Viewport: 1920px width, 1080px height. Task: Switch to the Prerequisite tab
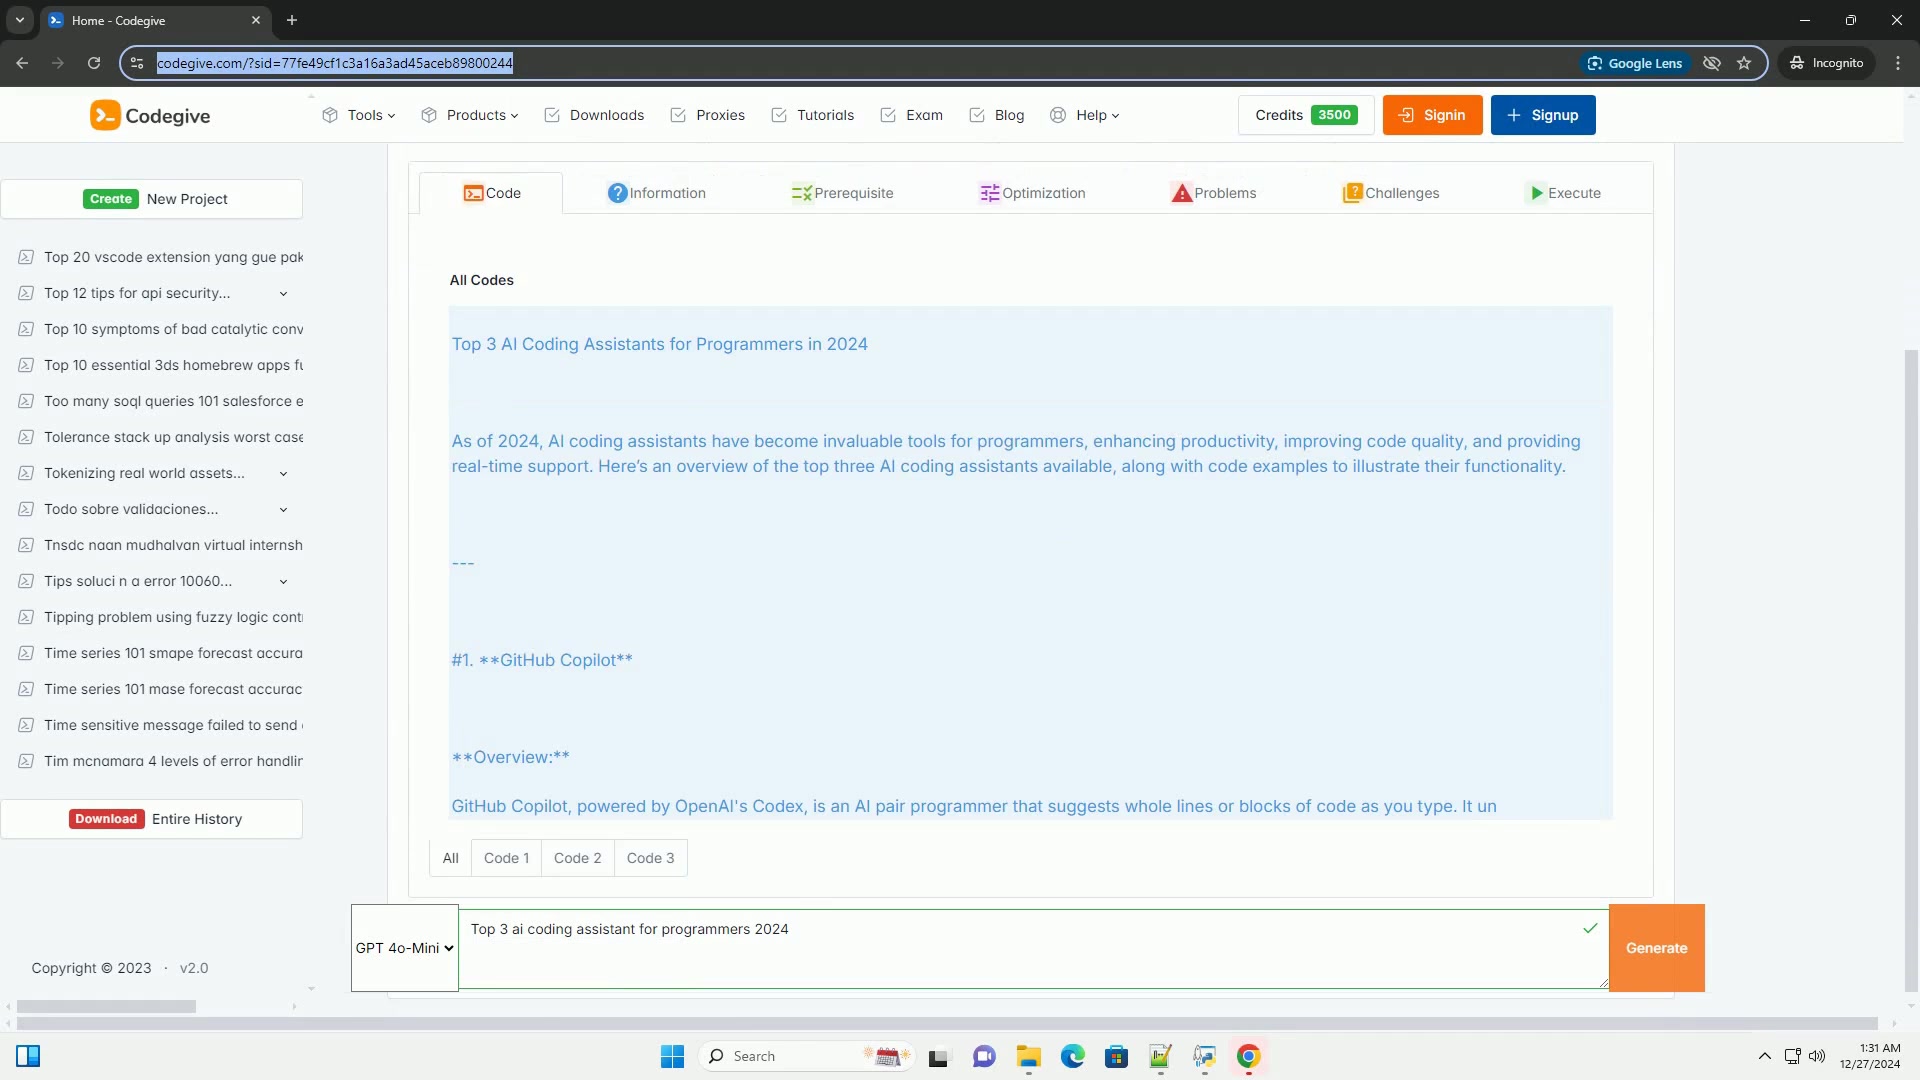(842, 193)
